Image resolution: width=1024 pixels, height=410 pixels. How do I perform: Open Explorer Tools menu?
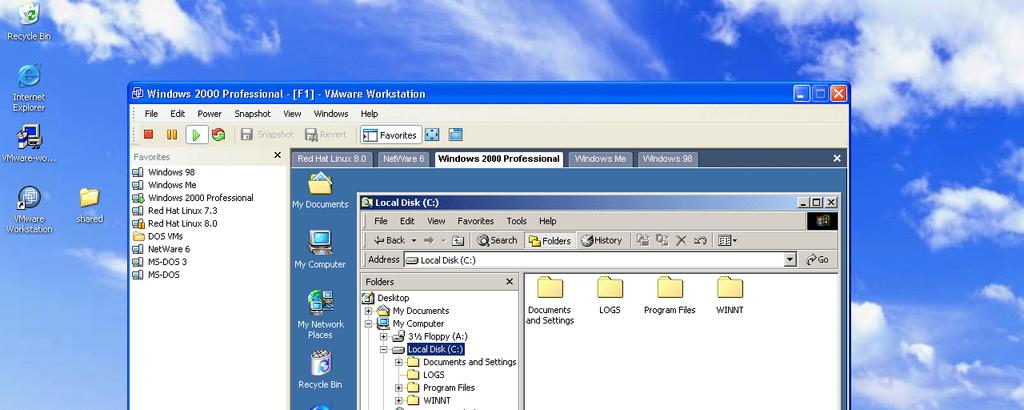(517, 221)
